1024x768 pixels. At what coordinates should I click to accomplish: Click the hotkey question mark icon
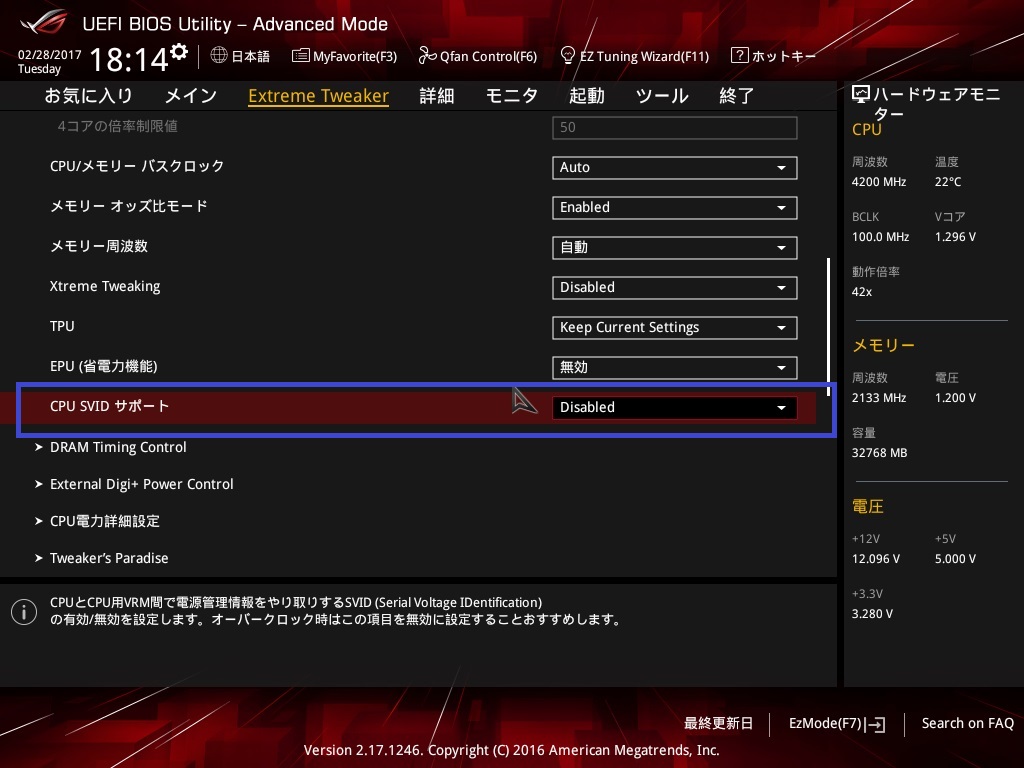(x=739, y=55)
